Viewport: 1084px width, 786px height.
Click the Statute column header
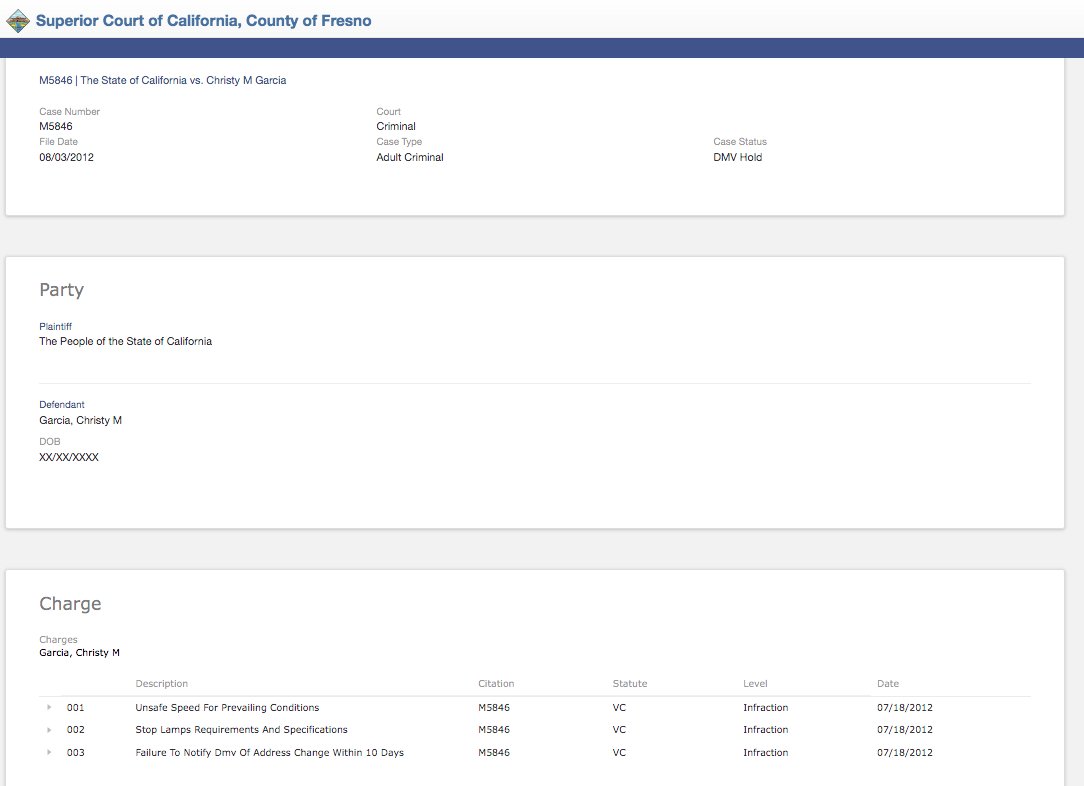[630, 683]
